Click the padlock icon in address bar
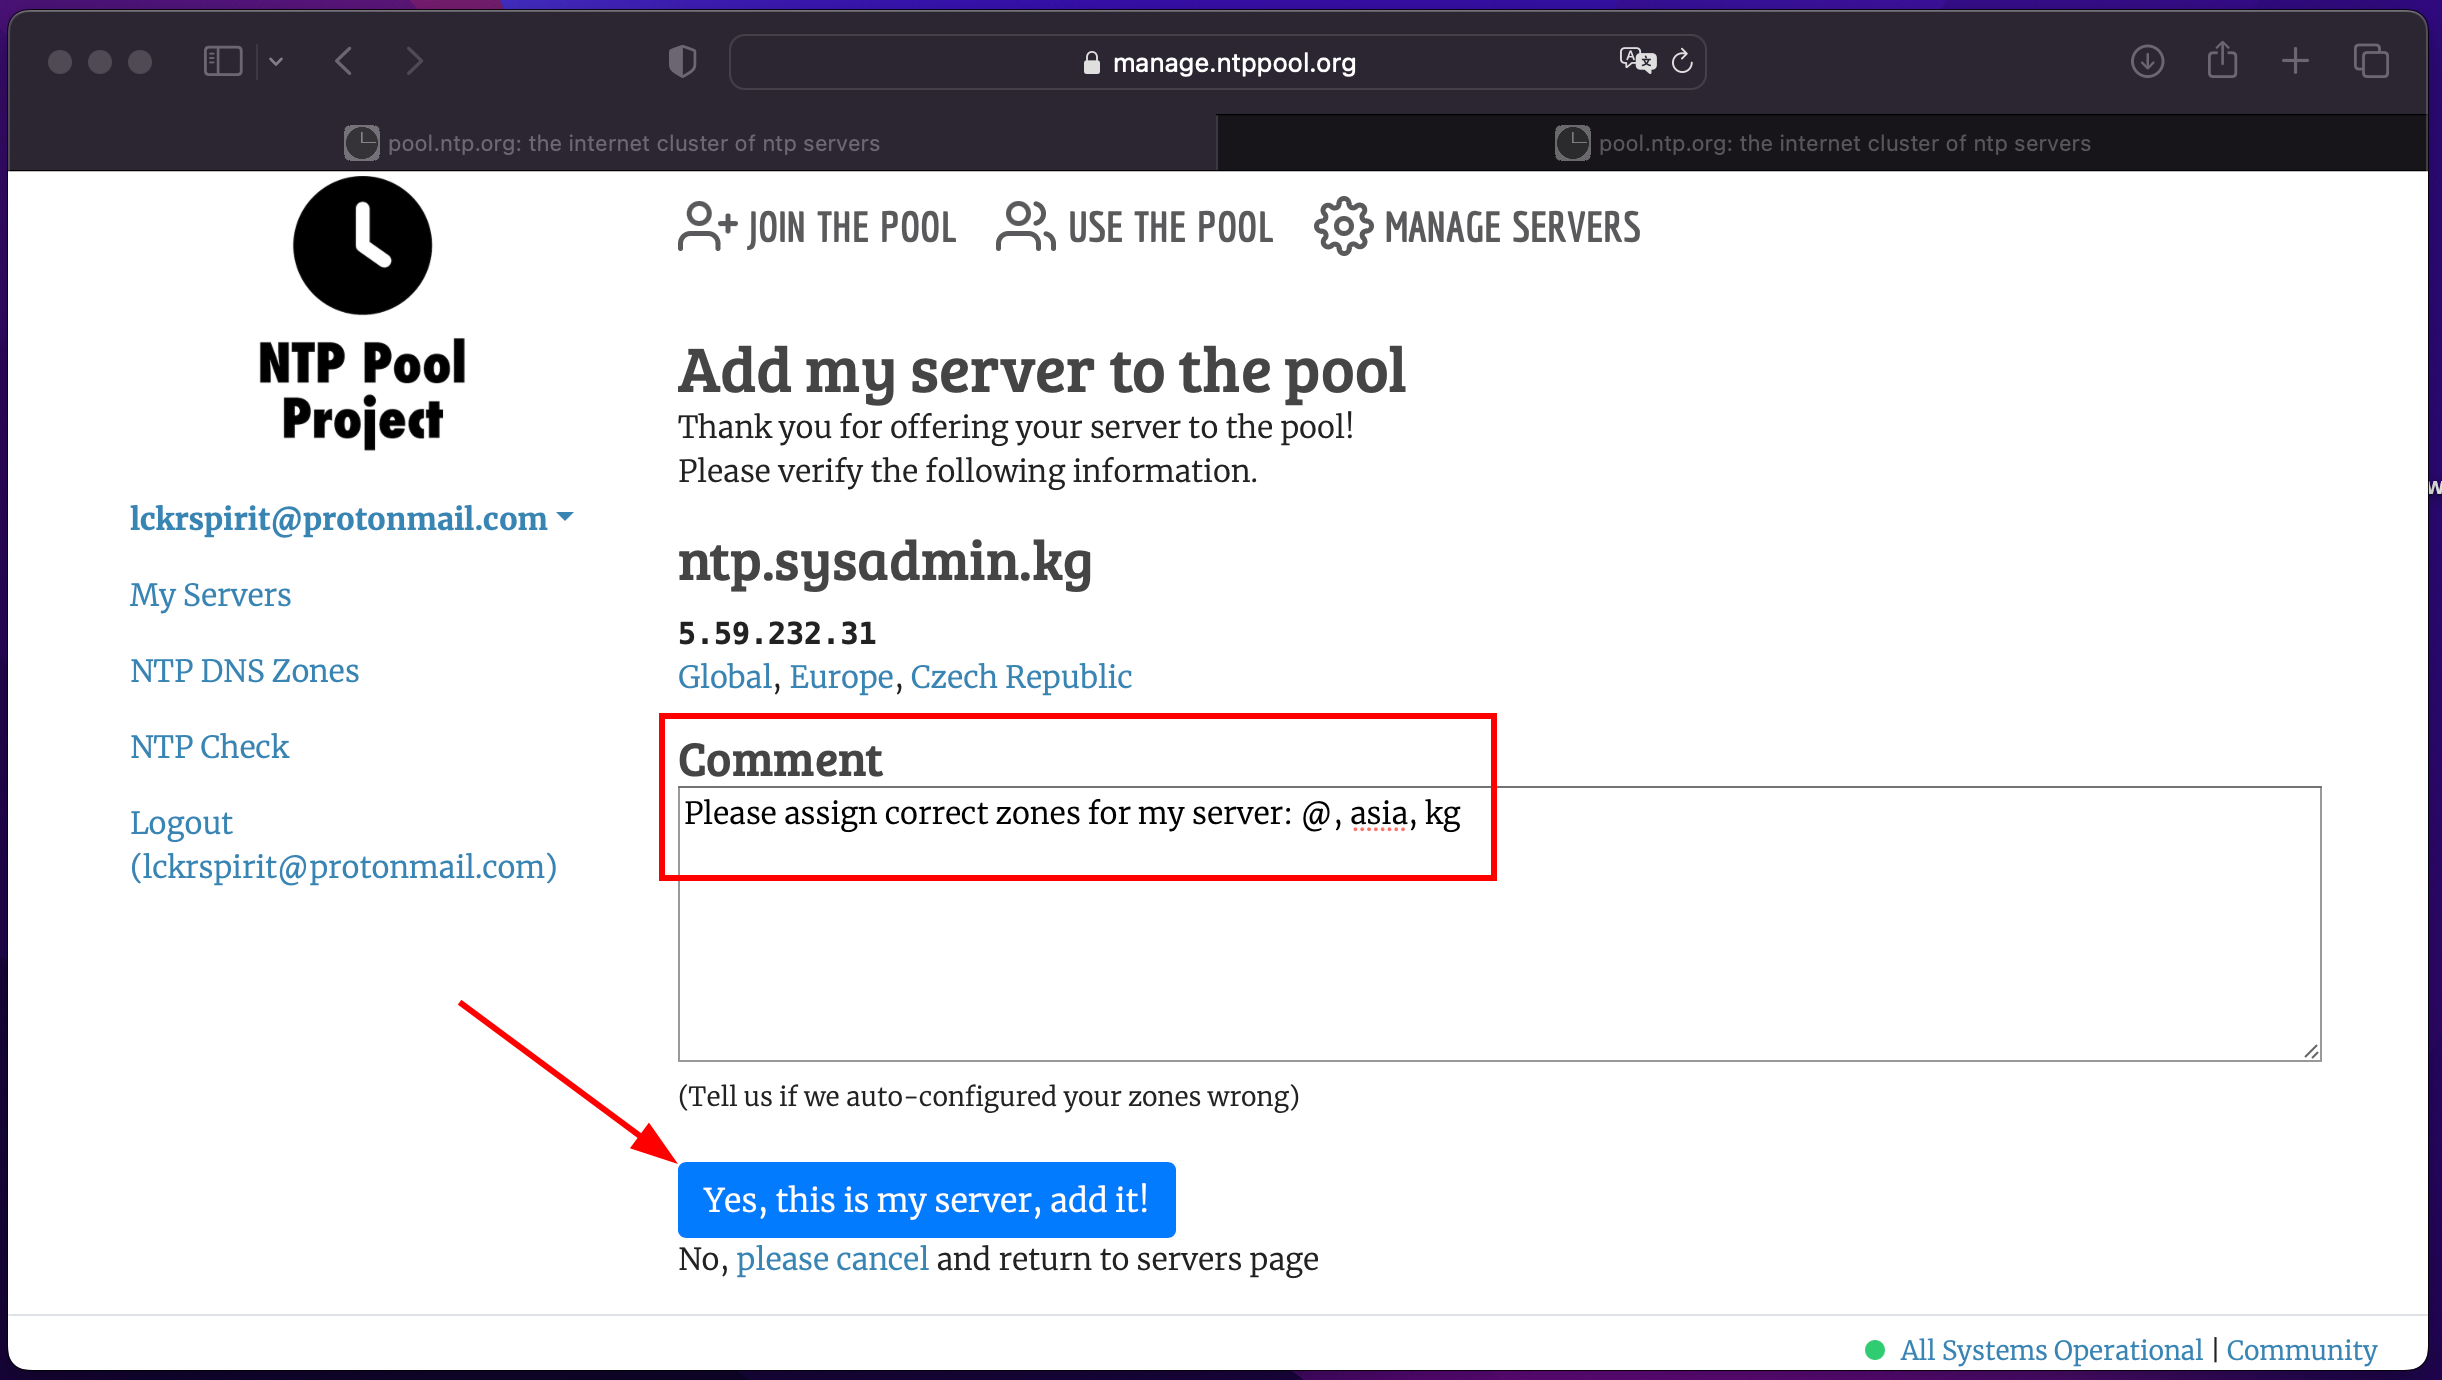This screenshot has width=2442, height=1380. point(1092,63)
